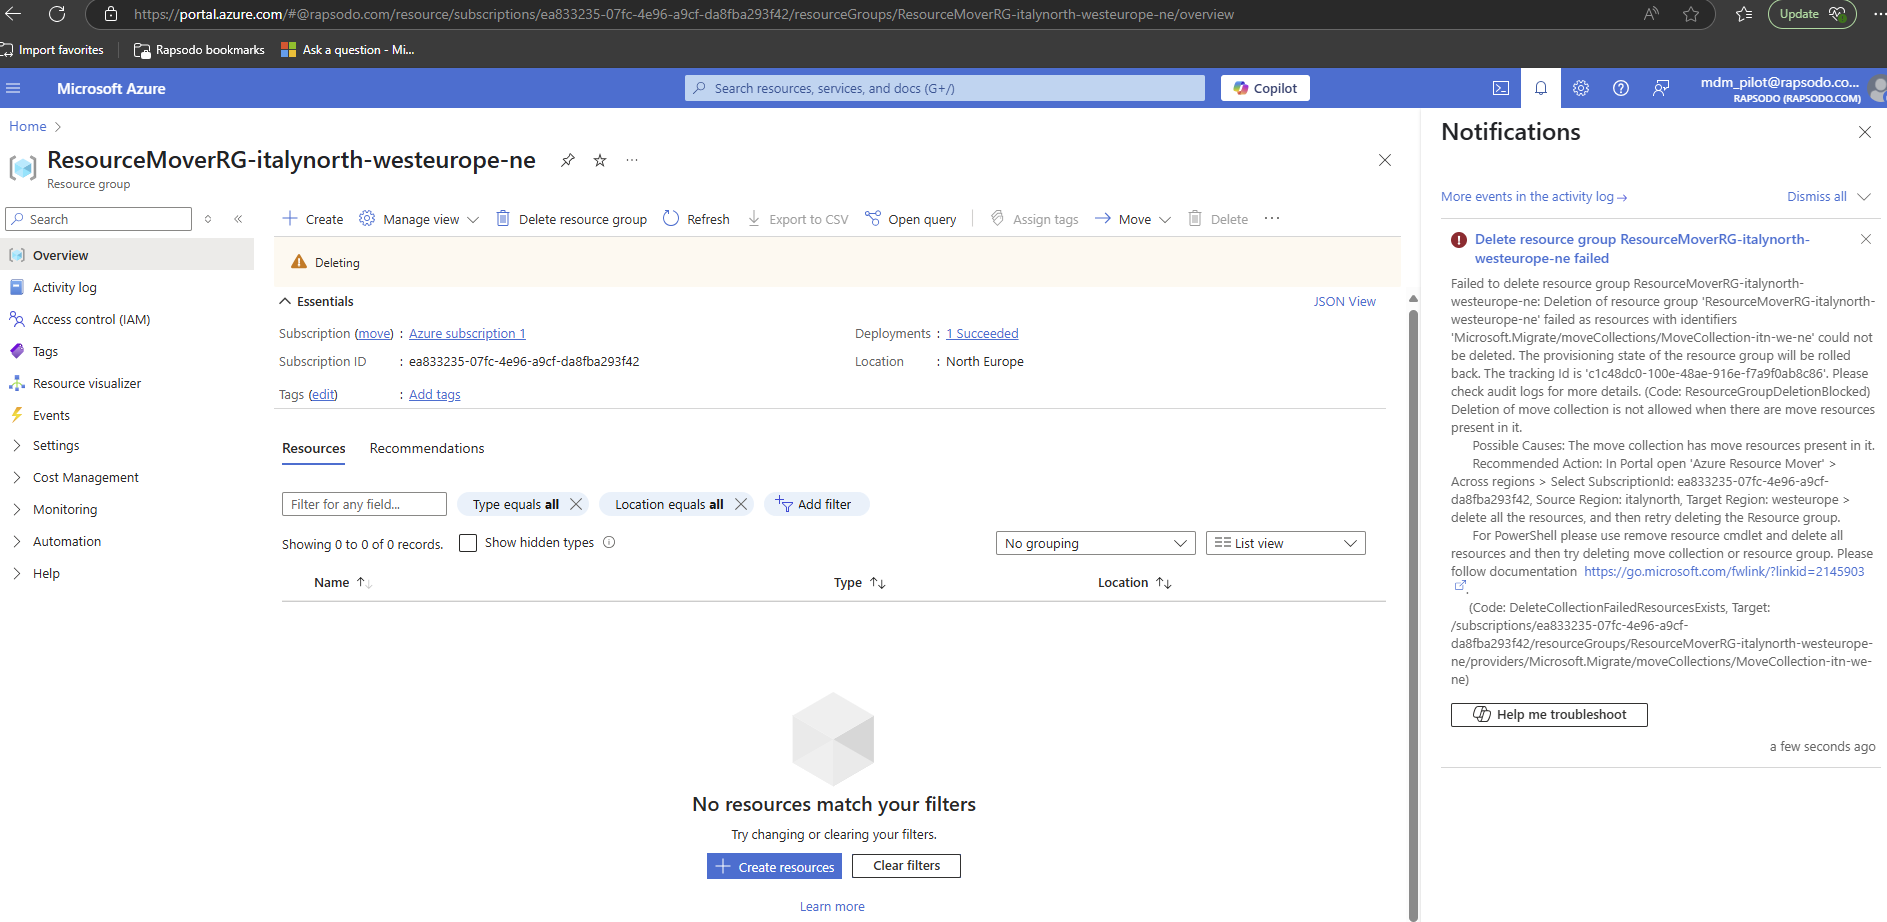Screen dimensions: 1887x922
Task: Click the Help me troubleshoot button
Action: (x=1549, y=714)
